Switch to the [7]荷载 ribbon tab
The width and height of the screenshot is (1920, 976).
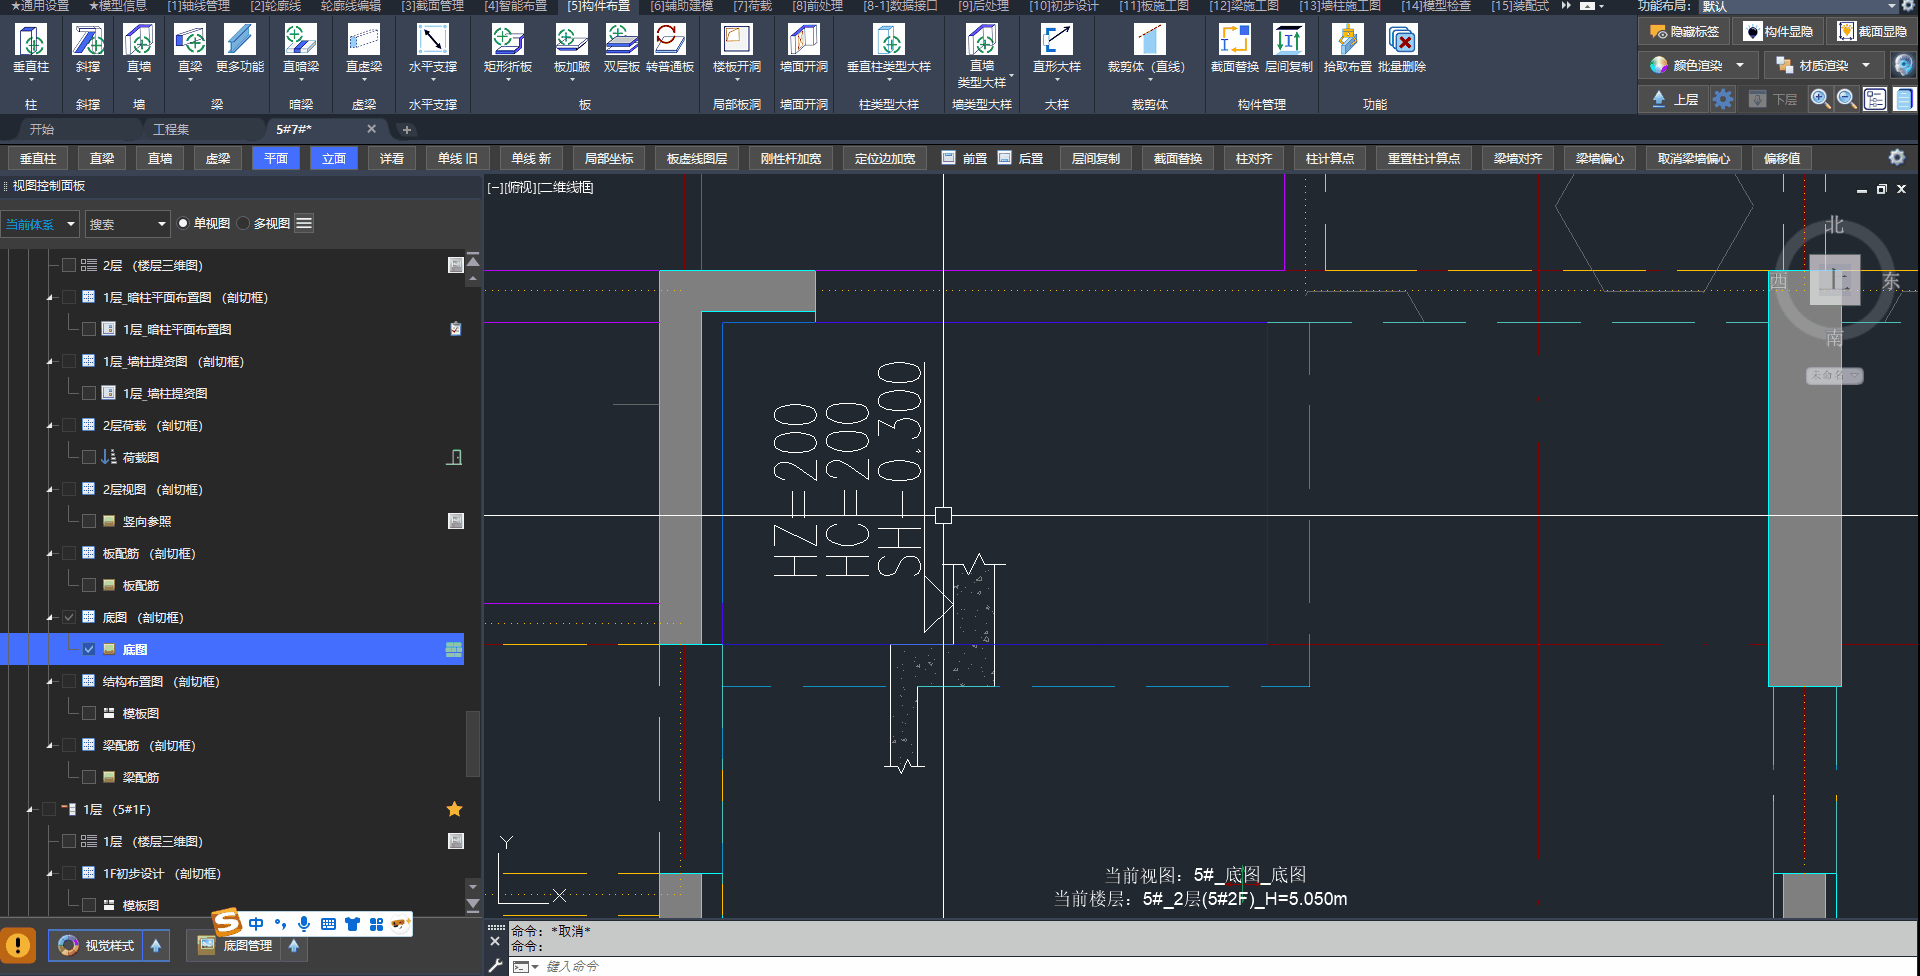(x=752, y=6)
